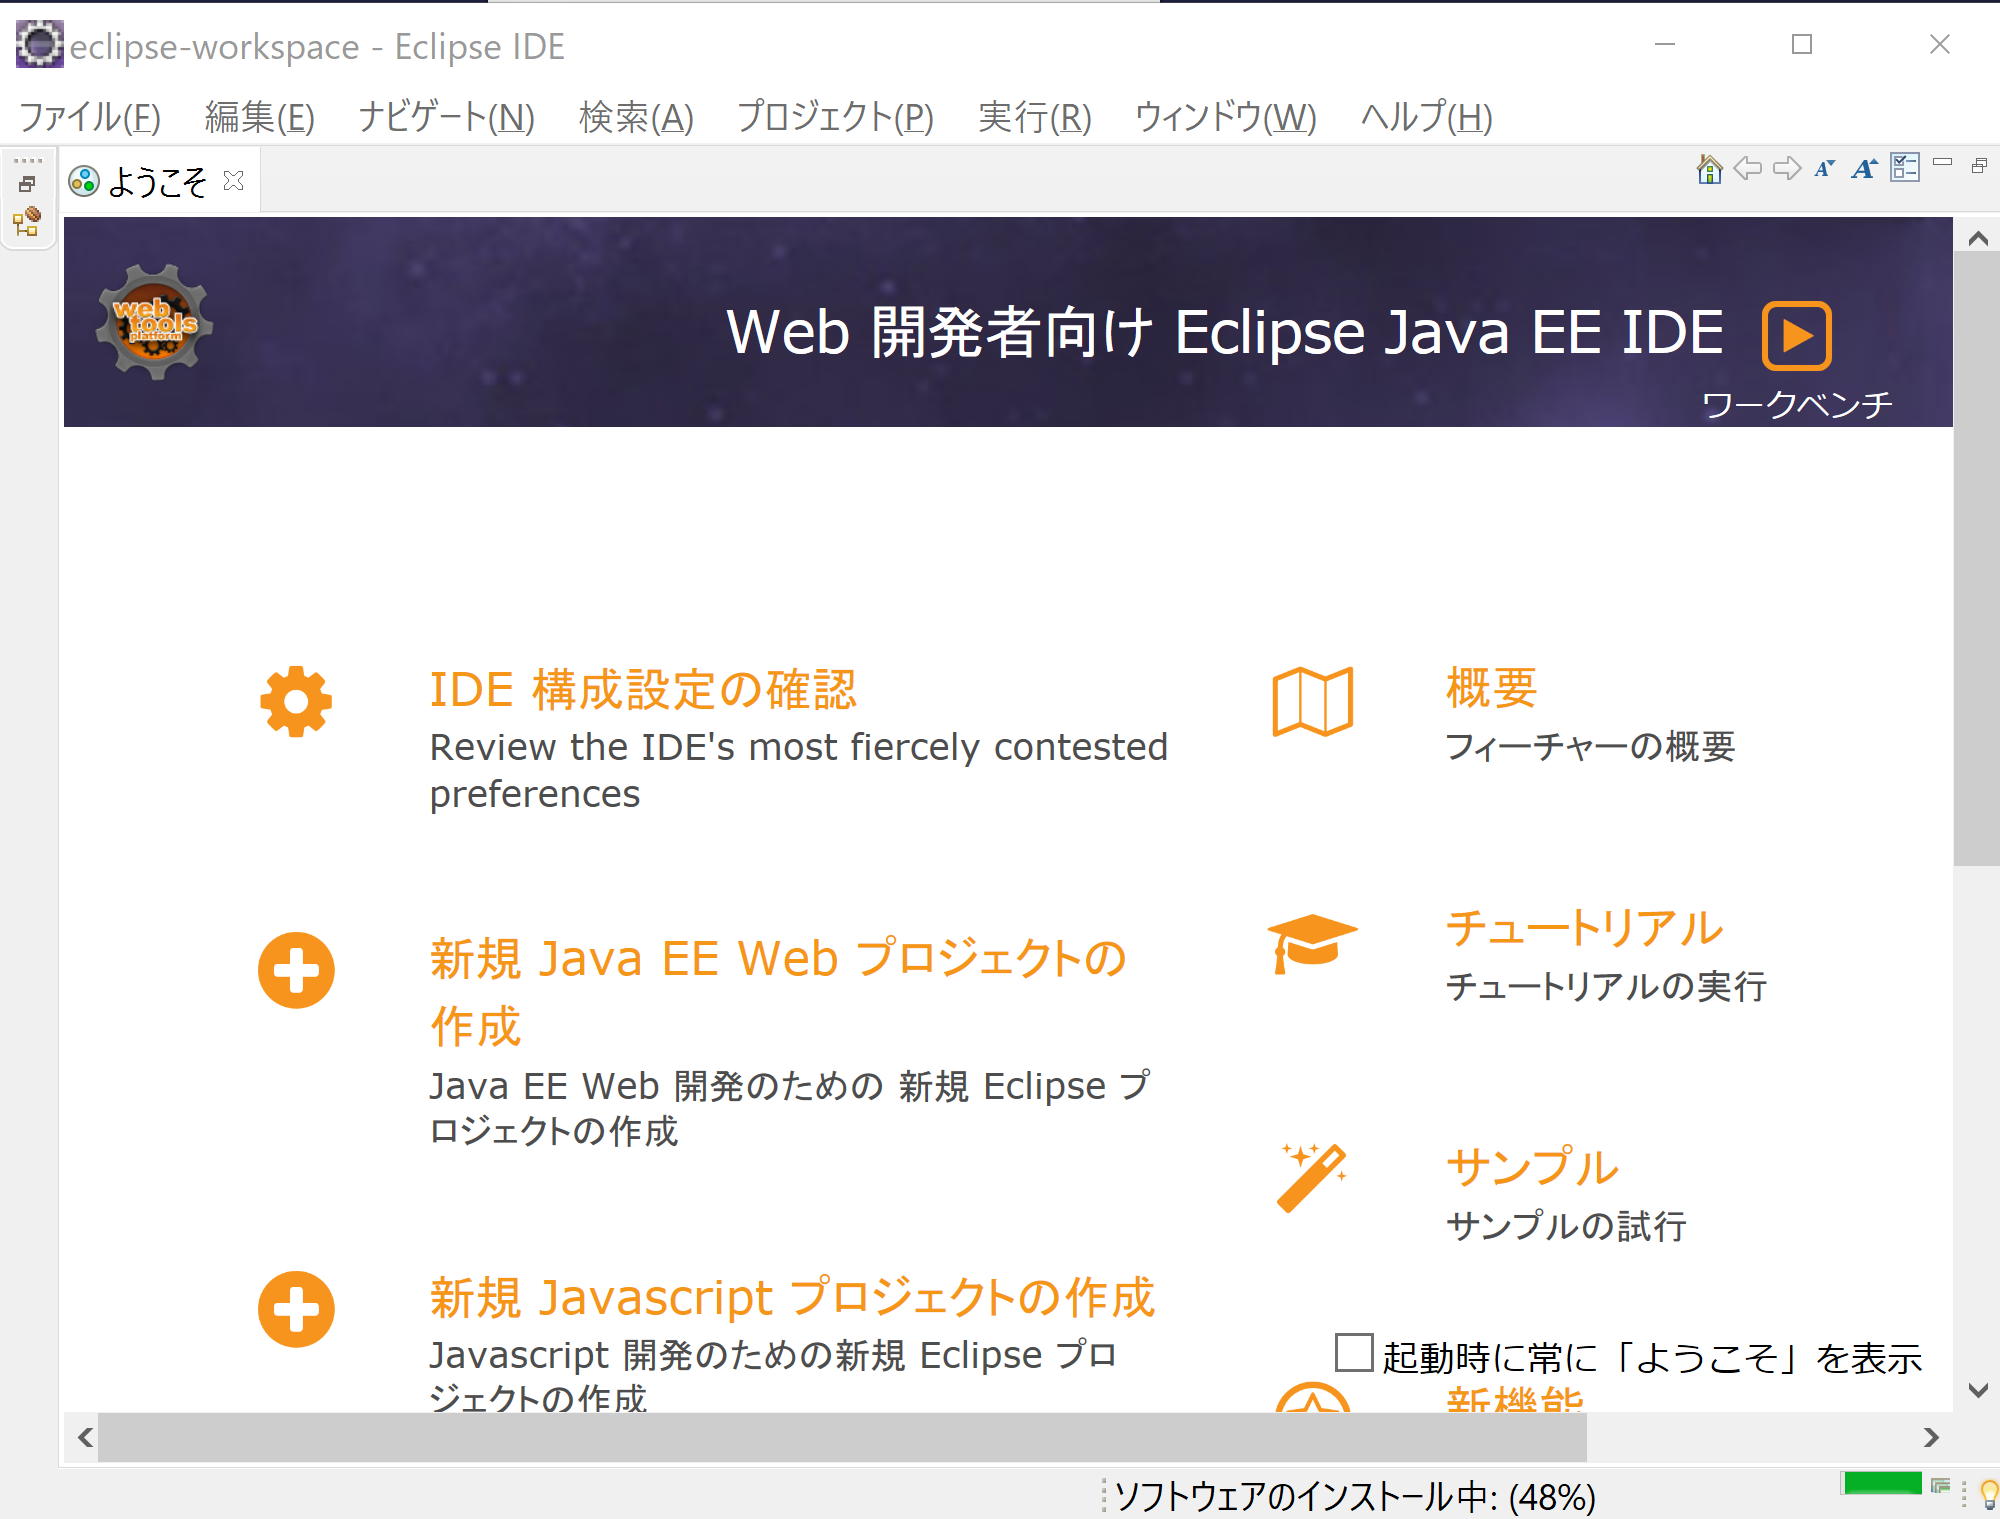
Task: Open the ヘルプ(H) menu
Action: point(1426,117)
